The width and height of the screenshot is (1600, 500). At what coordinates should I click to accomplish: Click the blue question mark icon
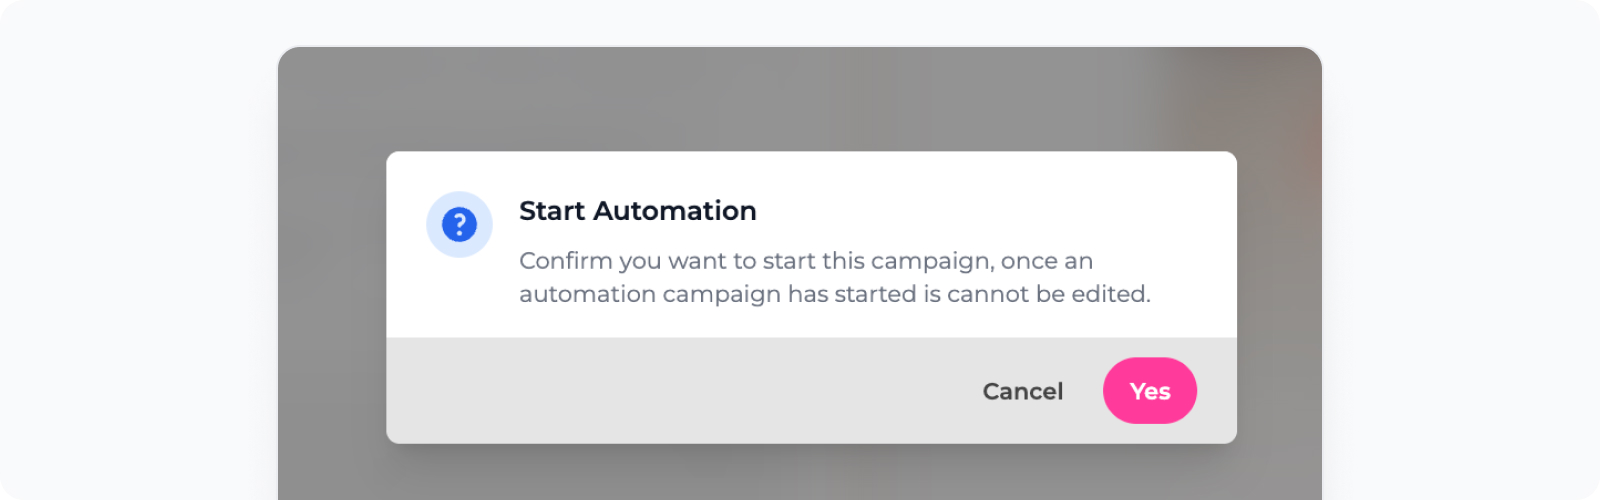[x=459, y=225]
